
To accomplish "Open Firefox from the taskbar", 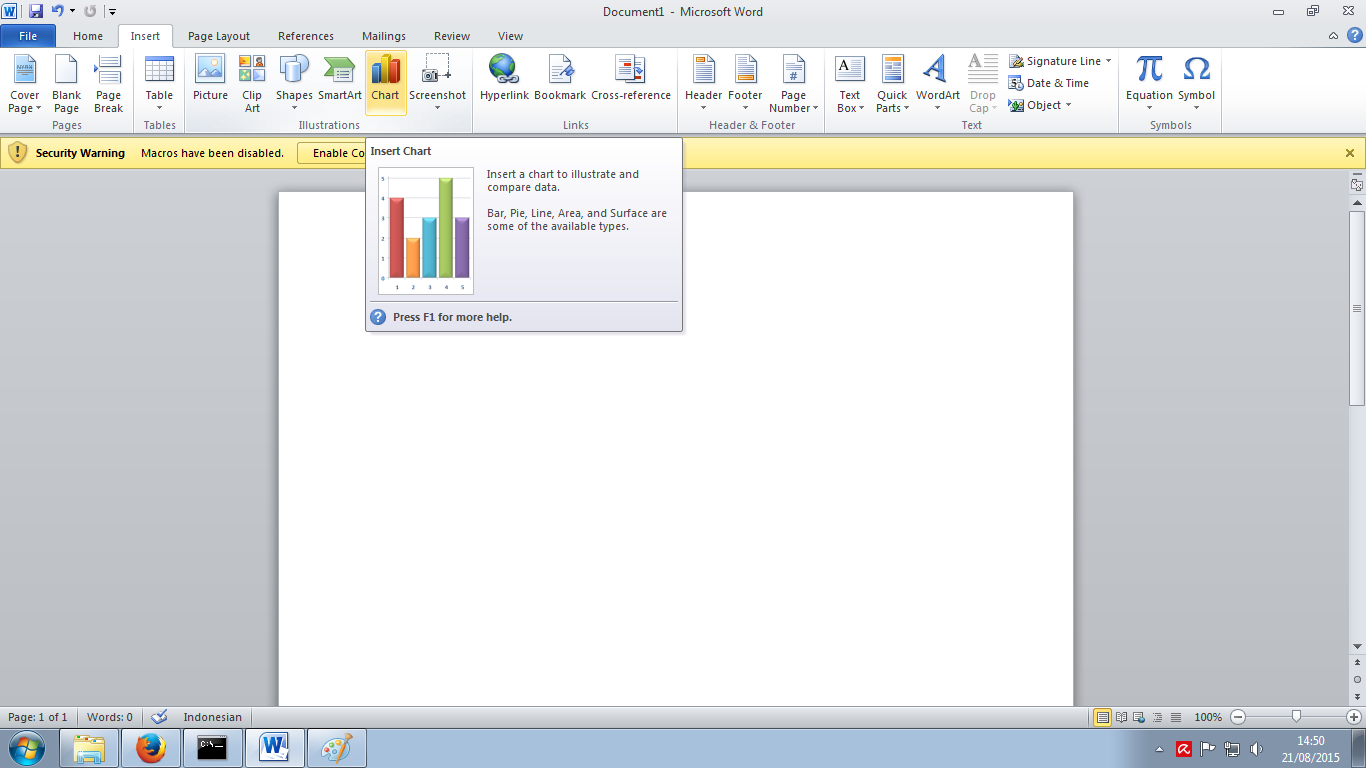I will [x=151, y=748].
